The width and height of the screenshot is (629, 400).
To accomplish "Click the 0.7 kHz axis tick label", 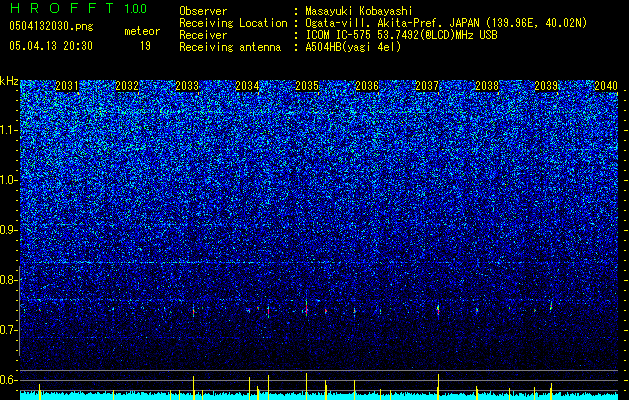I will coord(9,330).
